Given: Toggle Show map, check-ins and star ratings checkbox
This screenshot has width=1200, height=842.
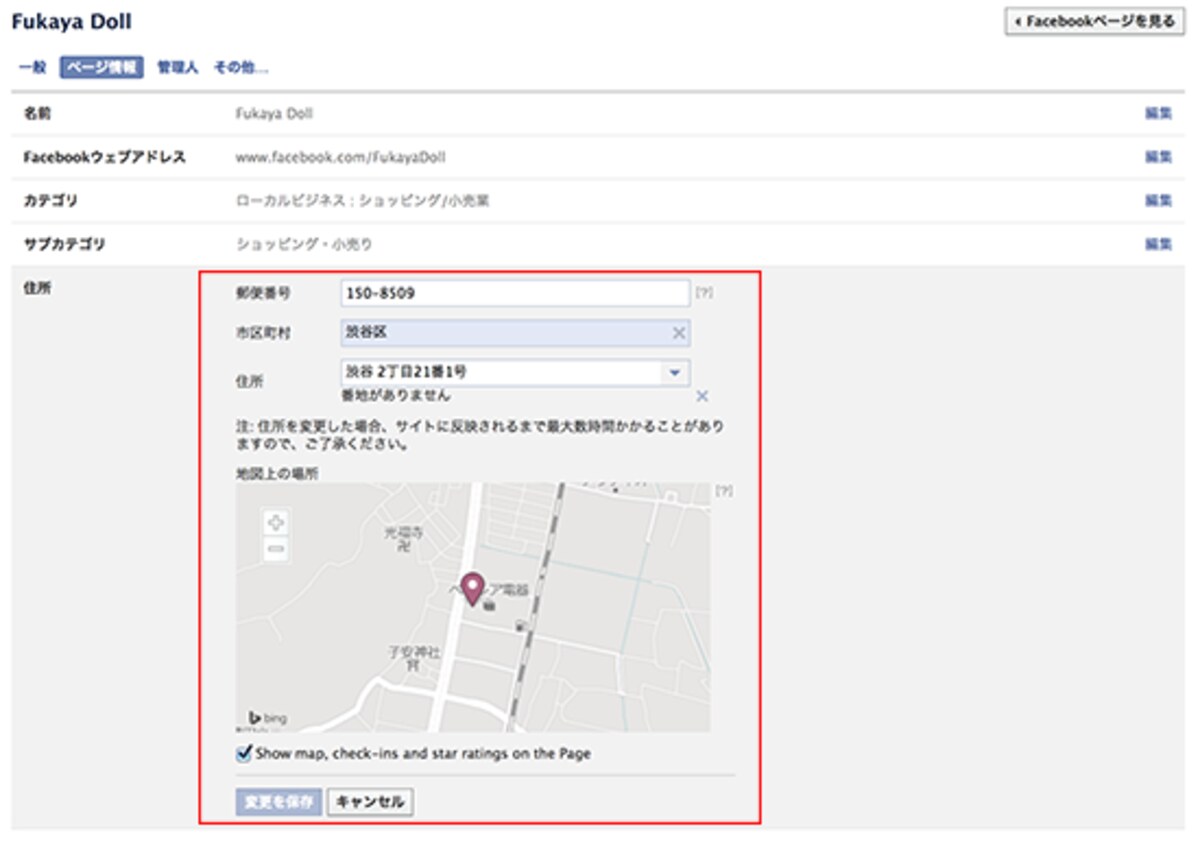Looking at the screenshot, I should tap(244, 753).
